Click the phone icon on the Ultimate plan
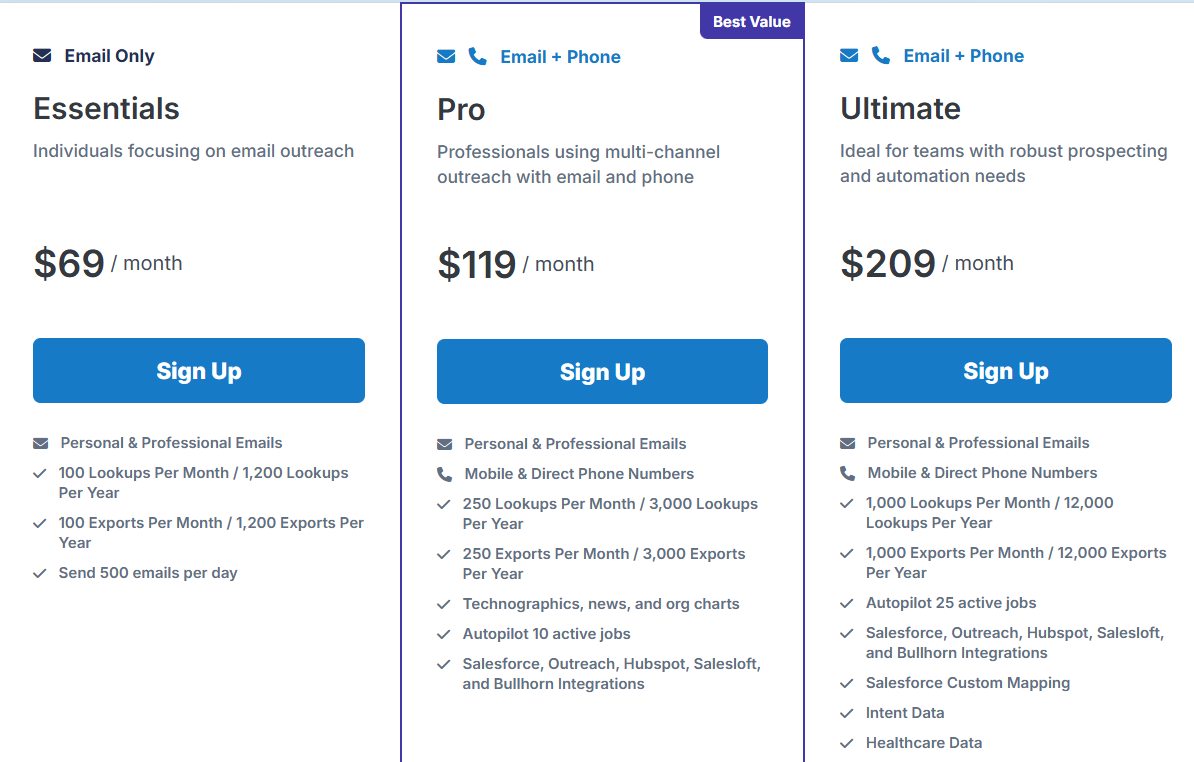The image size is (1194, 762). (880, 55)
